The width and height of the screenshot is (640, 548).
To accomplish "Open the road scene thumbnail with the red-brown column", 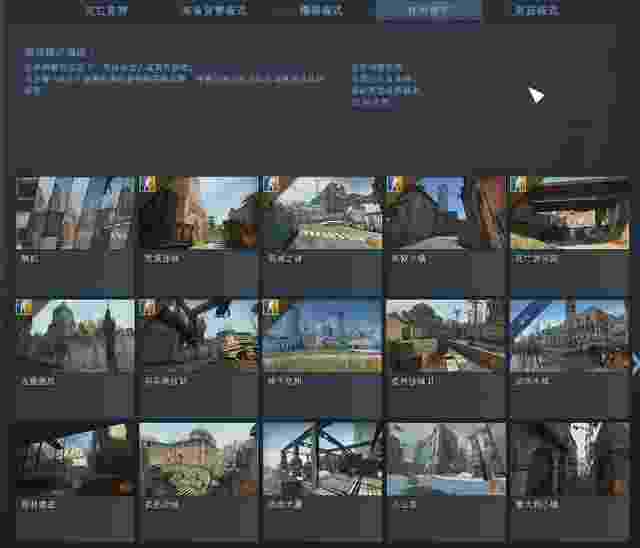I will click(x=447, y=213).
